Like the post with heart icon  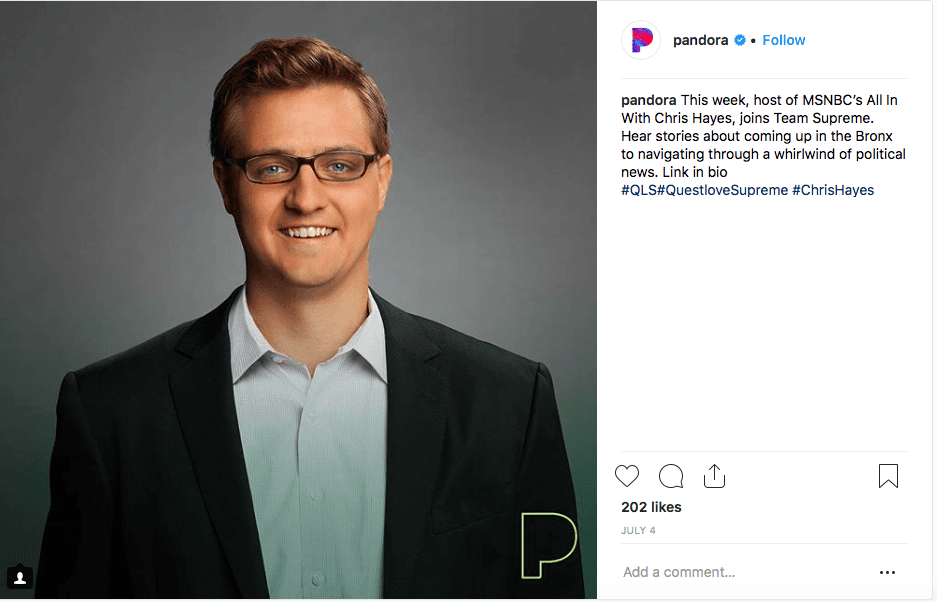click(627, 476)
